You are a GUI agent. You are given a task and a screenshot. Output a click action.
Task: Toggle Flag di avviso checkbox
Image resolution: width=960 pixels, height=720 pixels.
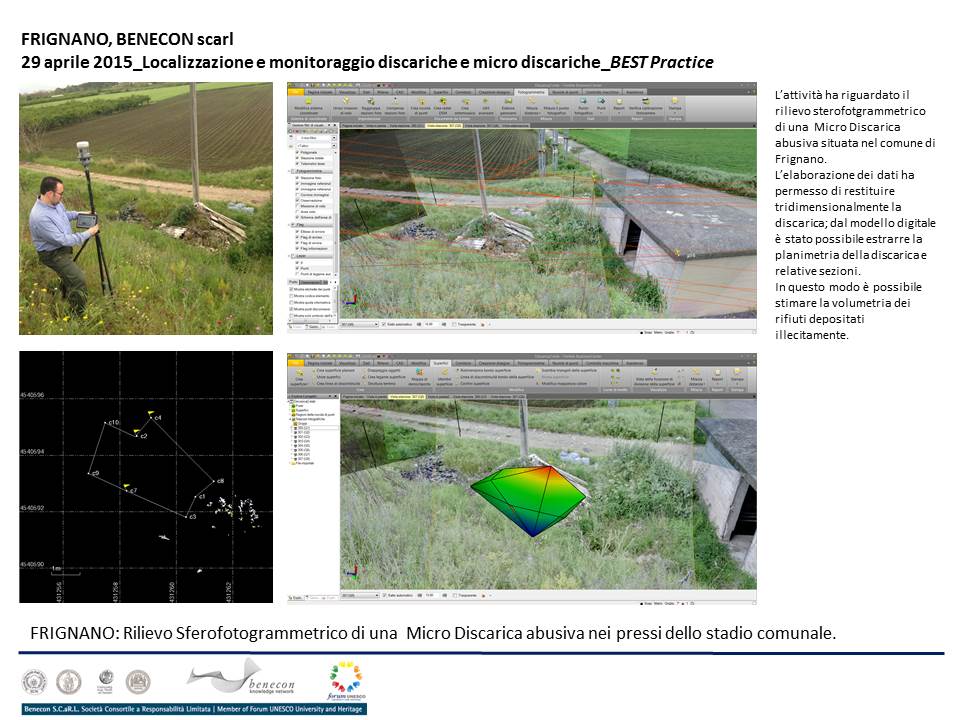[298, 238]
